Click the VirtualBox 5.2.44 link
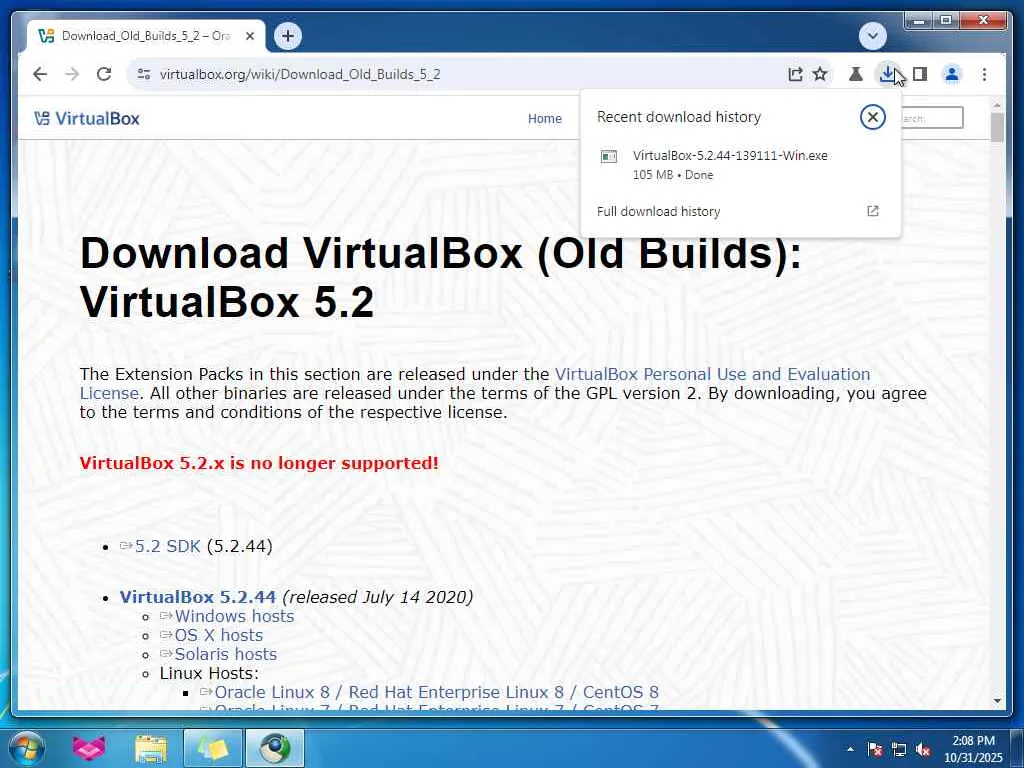The image size is (1024, 768). pyautogui.click(x=198, y=597)
